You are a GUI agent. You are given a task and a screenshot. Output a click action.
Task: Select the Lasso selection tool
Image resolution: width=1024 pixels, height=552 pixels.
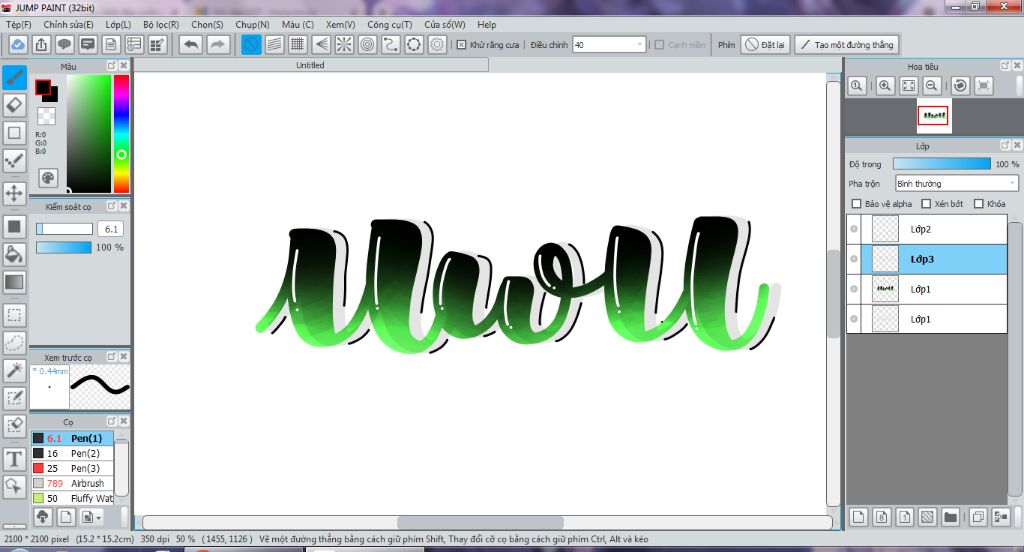coord(14,342)
